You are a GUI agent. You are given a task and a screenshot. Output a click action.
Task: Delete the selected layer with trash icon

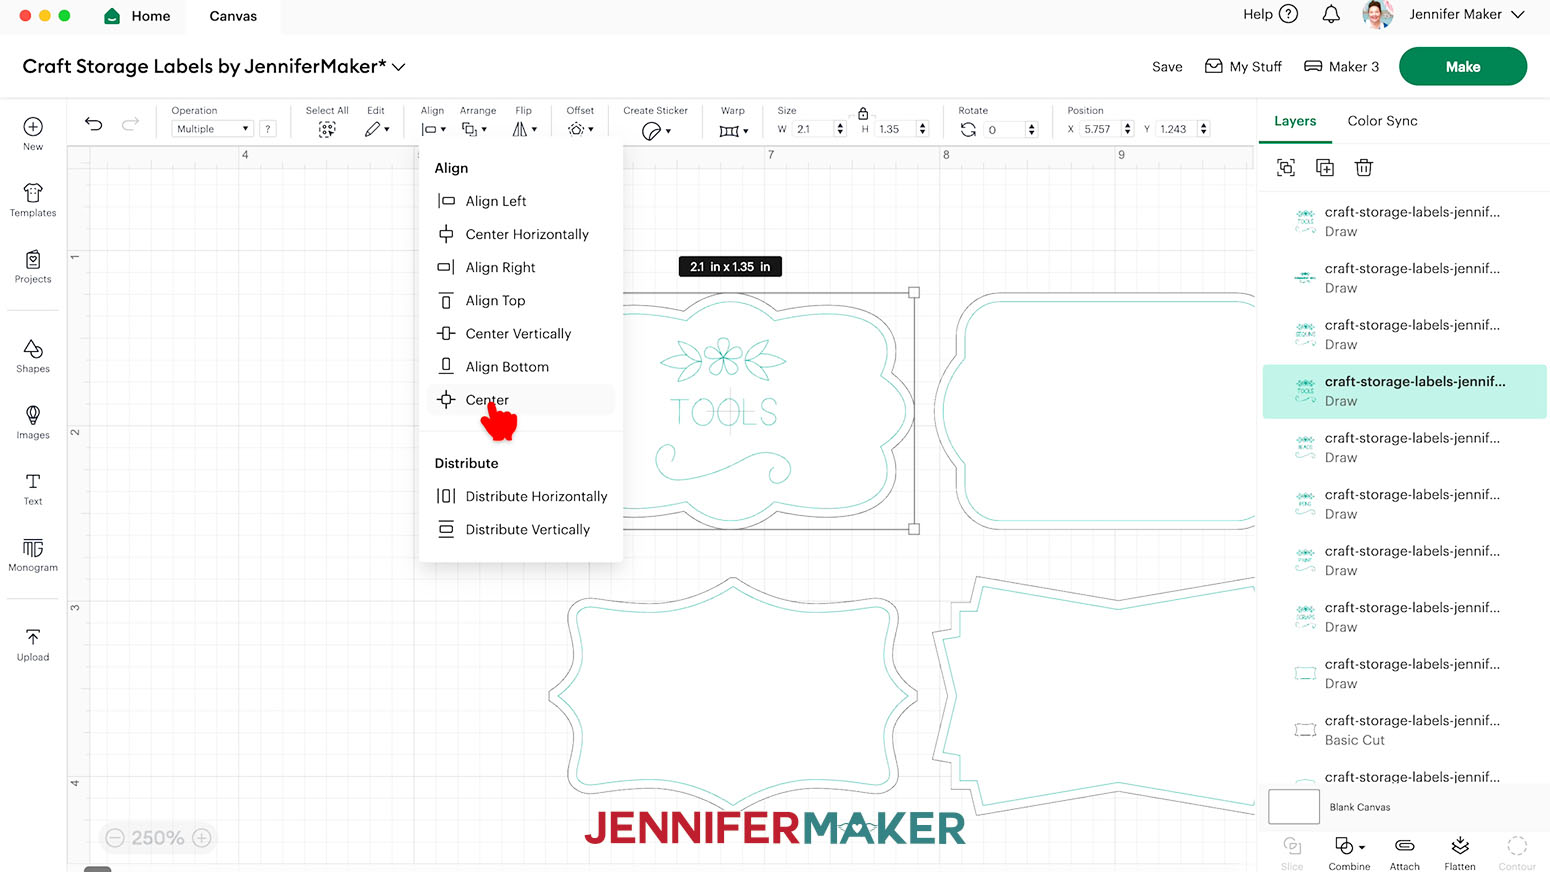tap(1363, 168)
